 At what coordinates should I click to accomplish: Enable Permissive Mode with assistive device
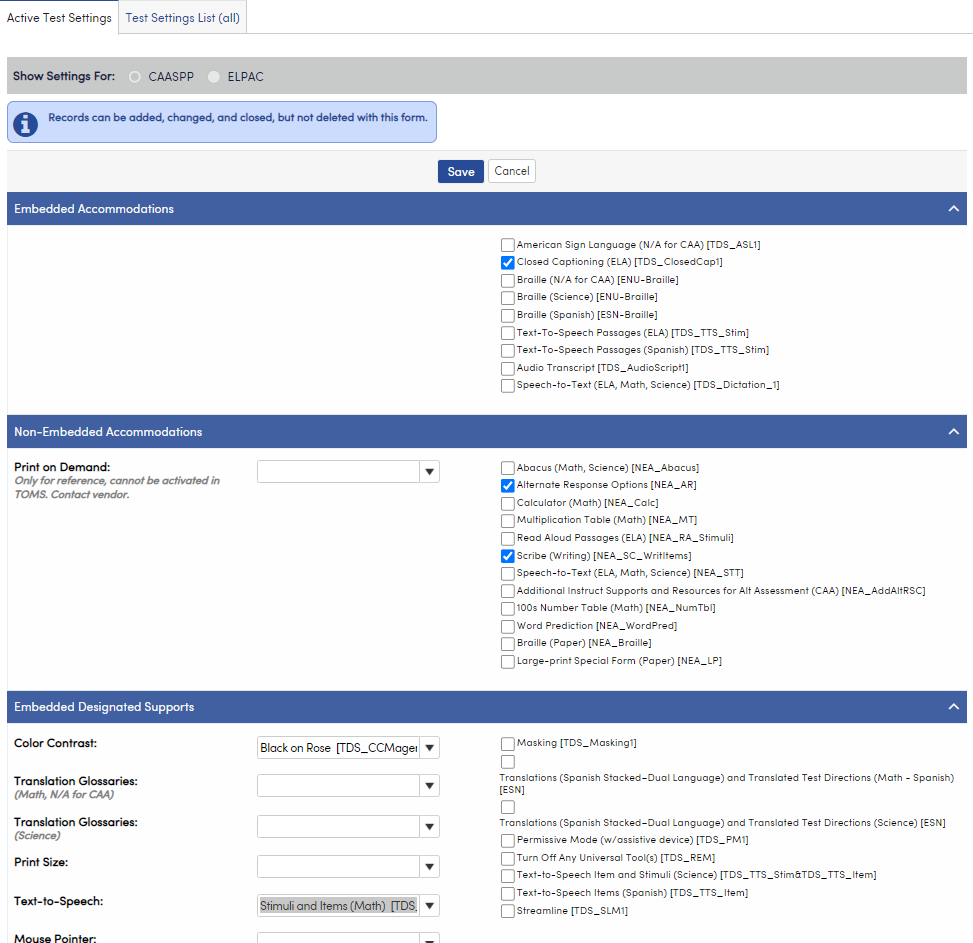click(507, 840)
